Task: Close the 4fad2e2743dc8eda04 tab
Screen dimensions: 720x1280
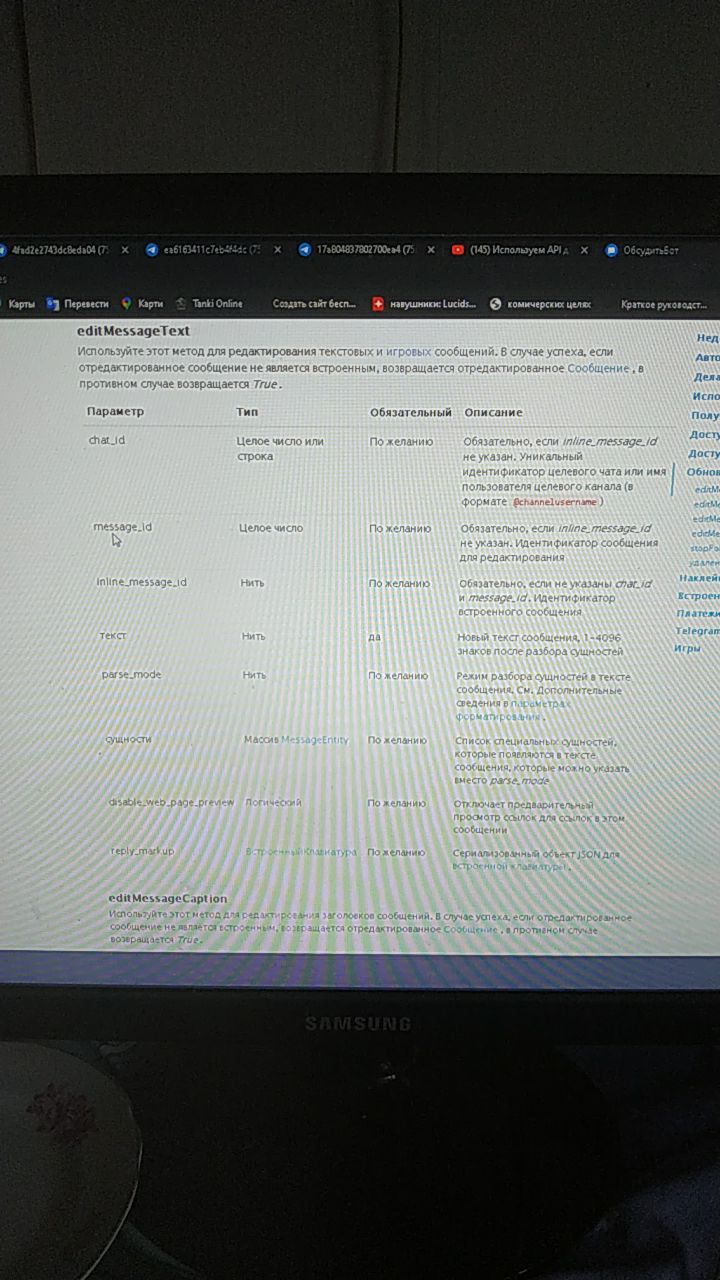Action: 125,250
